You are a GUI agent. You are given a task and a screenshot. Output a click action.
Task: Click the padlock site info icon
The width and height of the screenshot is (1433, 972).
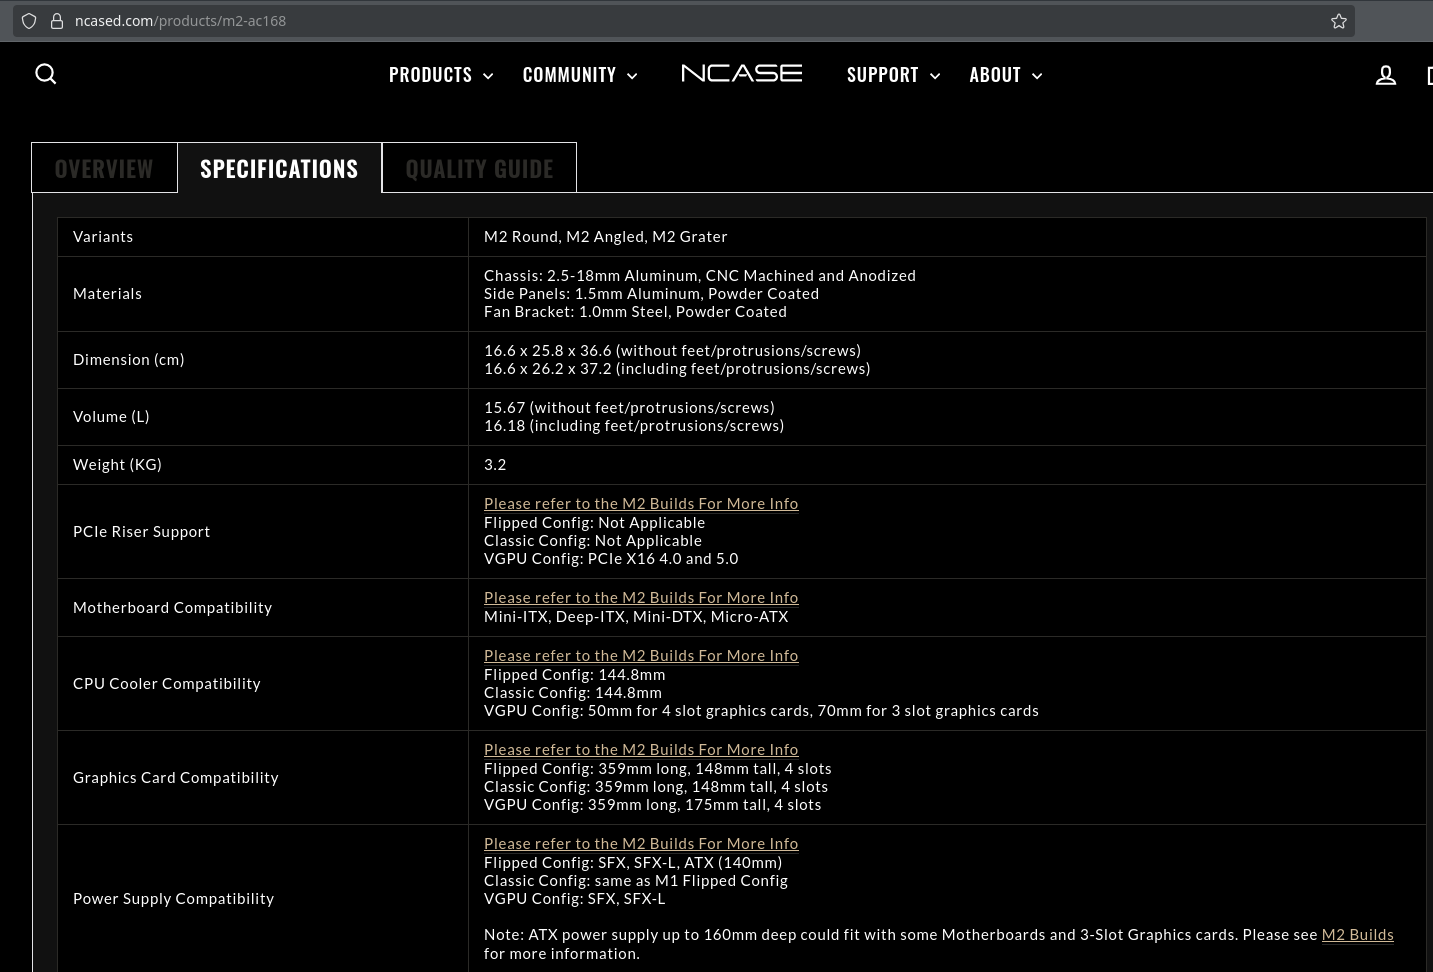[x=57, y=21]
